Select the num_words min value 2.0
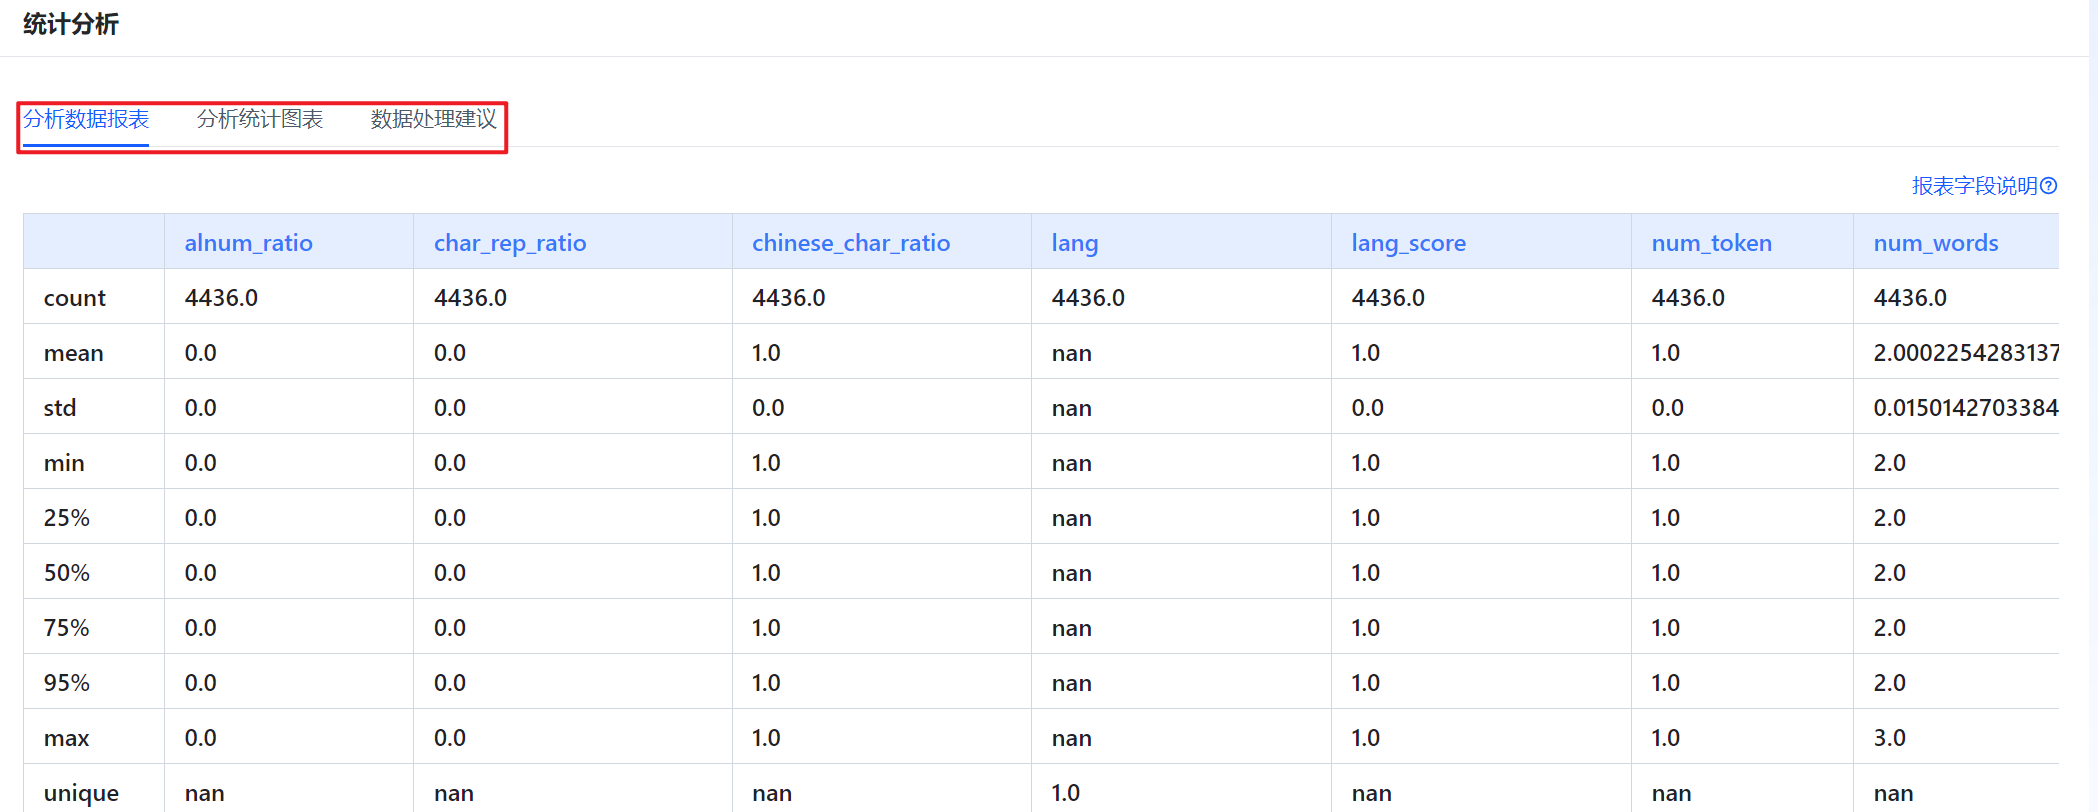 point(1890,463)
